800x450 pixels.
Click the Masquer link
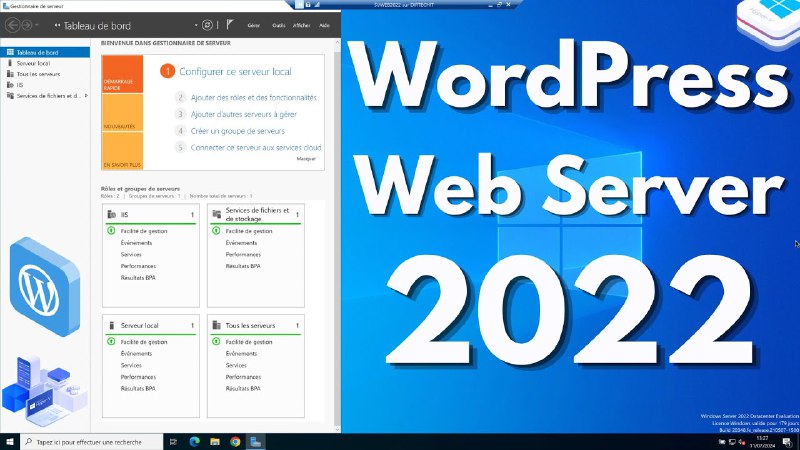point(306,159)
